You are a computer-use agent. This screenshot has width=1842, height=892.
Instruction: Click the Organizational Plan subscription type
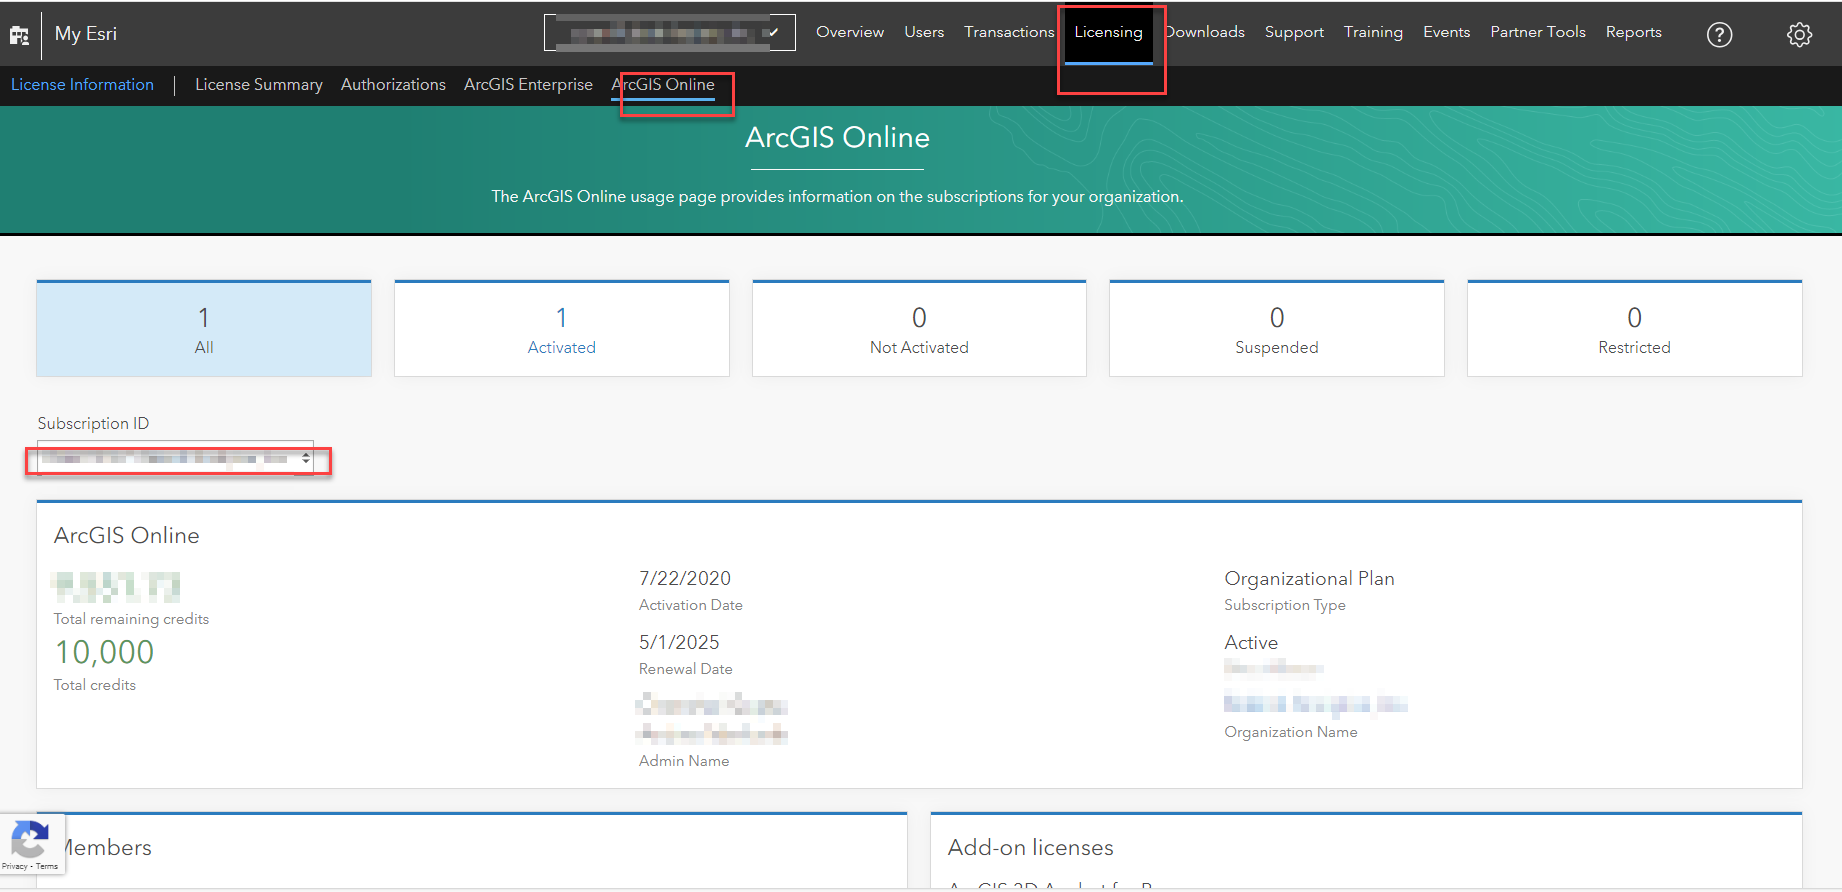tap(1309, 579)
